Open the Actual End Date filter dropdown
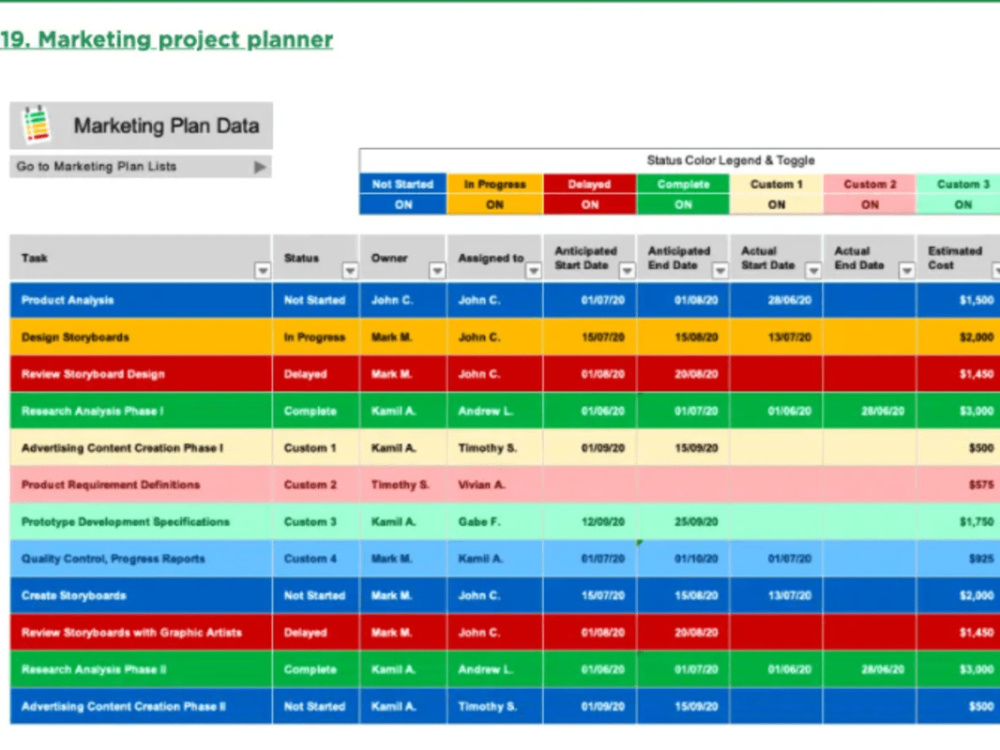1000x750 pixels. click(x=906, y=271)
